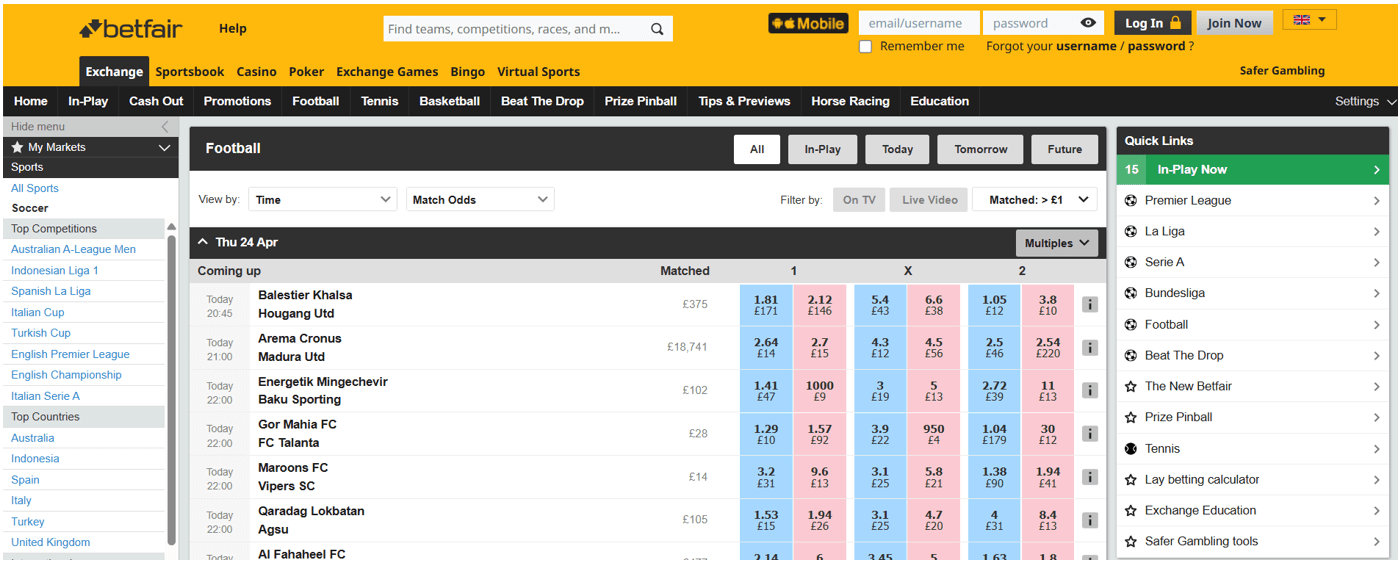
Task: Open the Match Odds dropdown
Action: tap(480, 200)
